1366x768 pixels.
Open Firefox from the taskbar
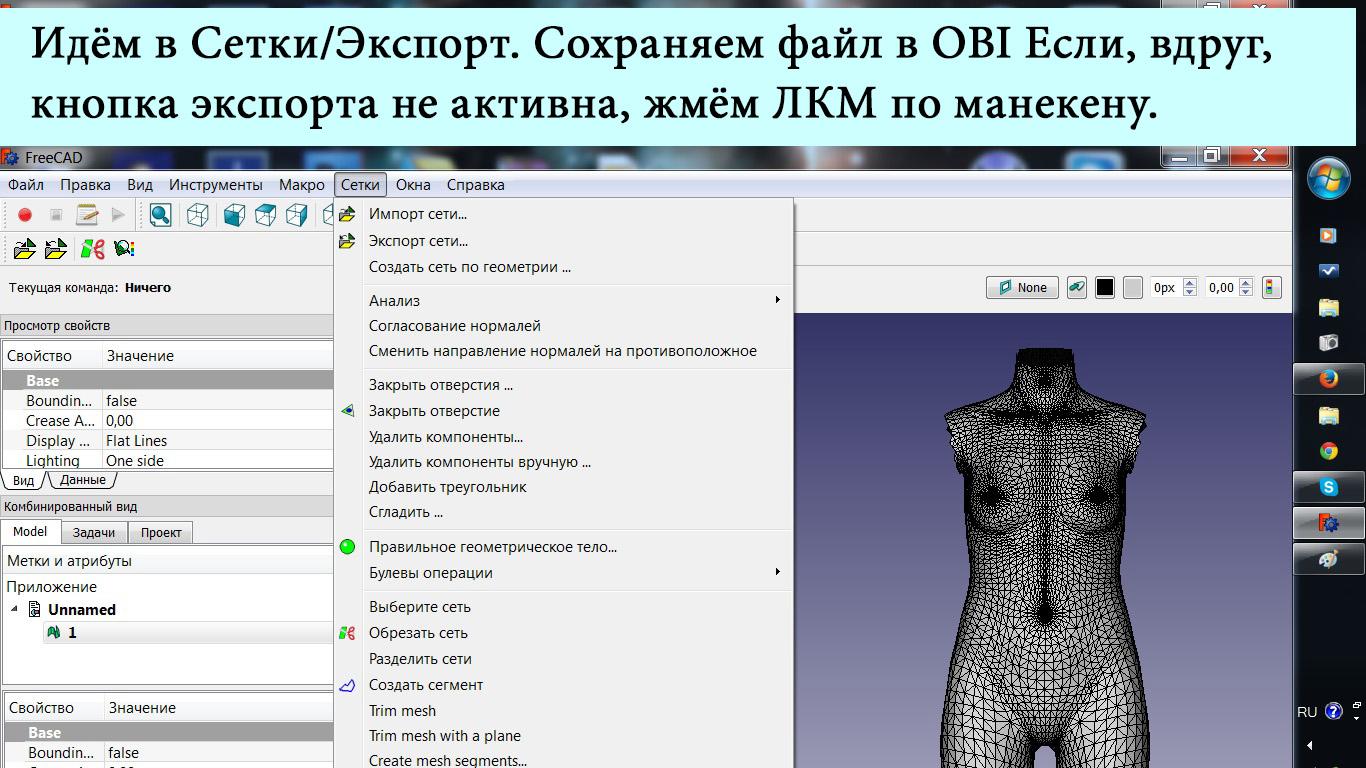(x=1328, y=379)
